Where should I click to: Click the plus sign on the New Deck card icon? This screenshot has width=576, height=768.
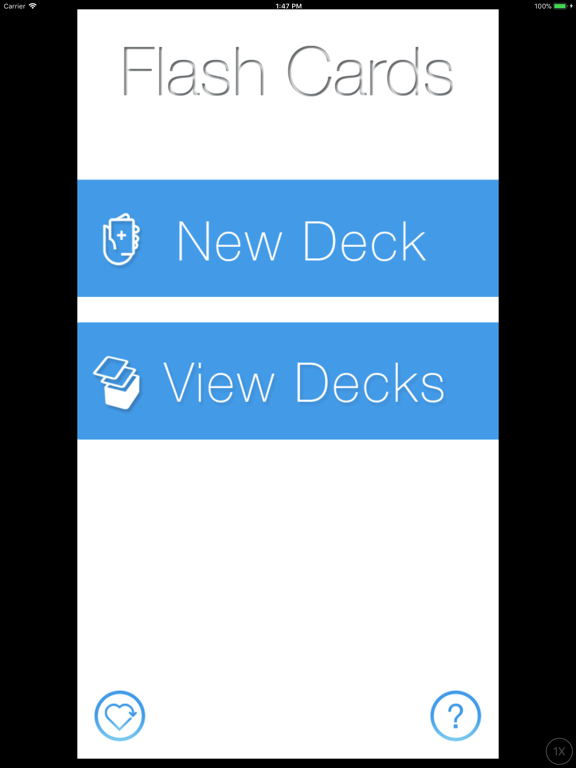[121, 235]
